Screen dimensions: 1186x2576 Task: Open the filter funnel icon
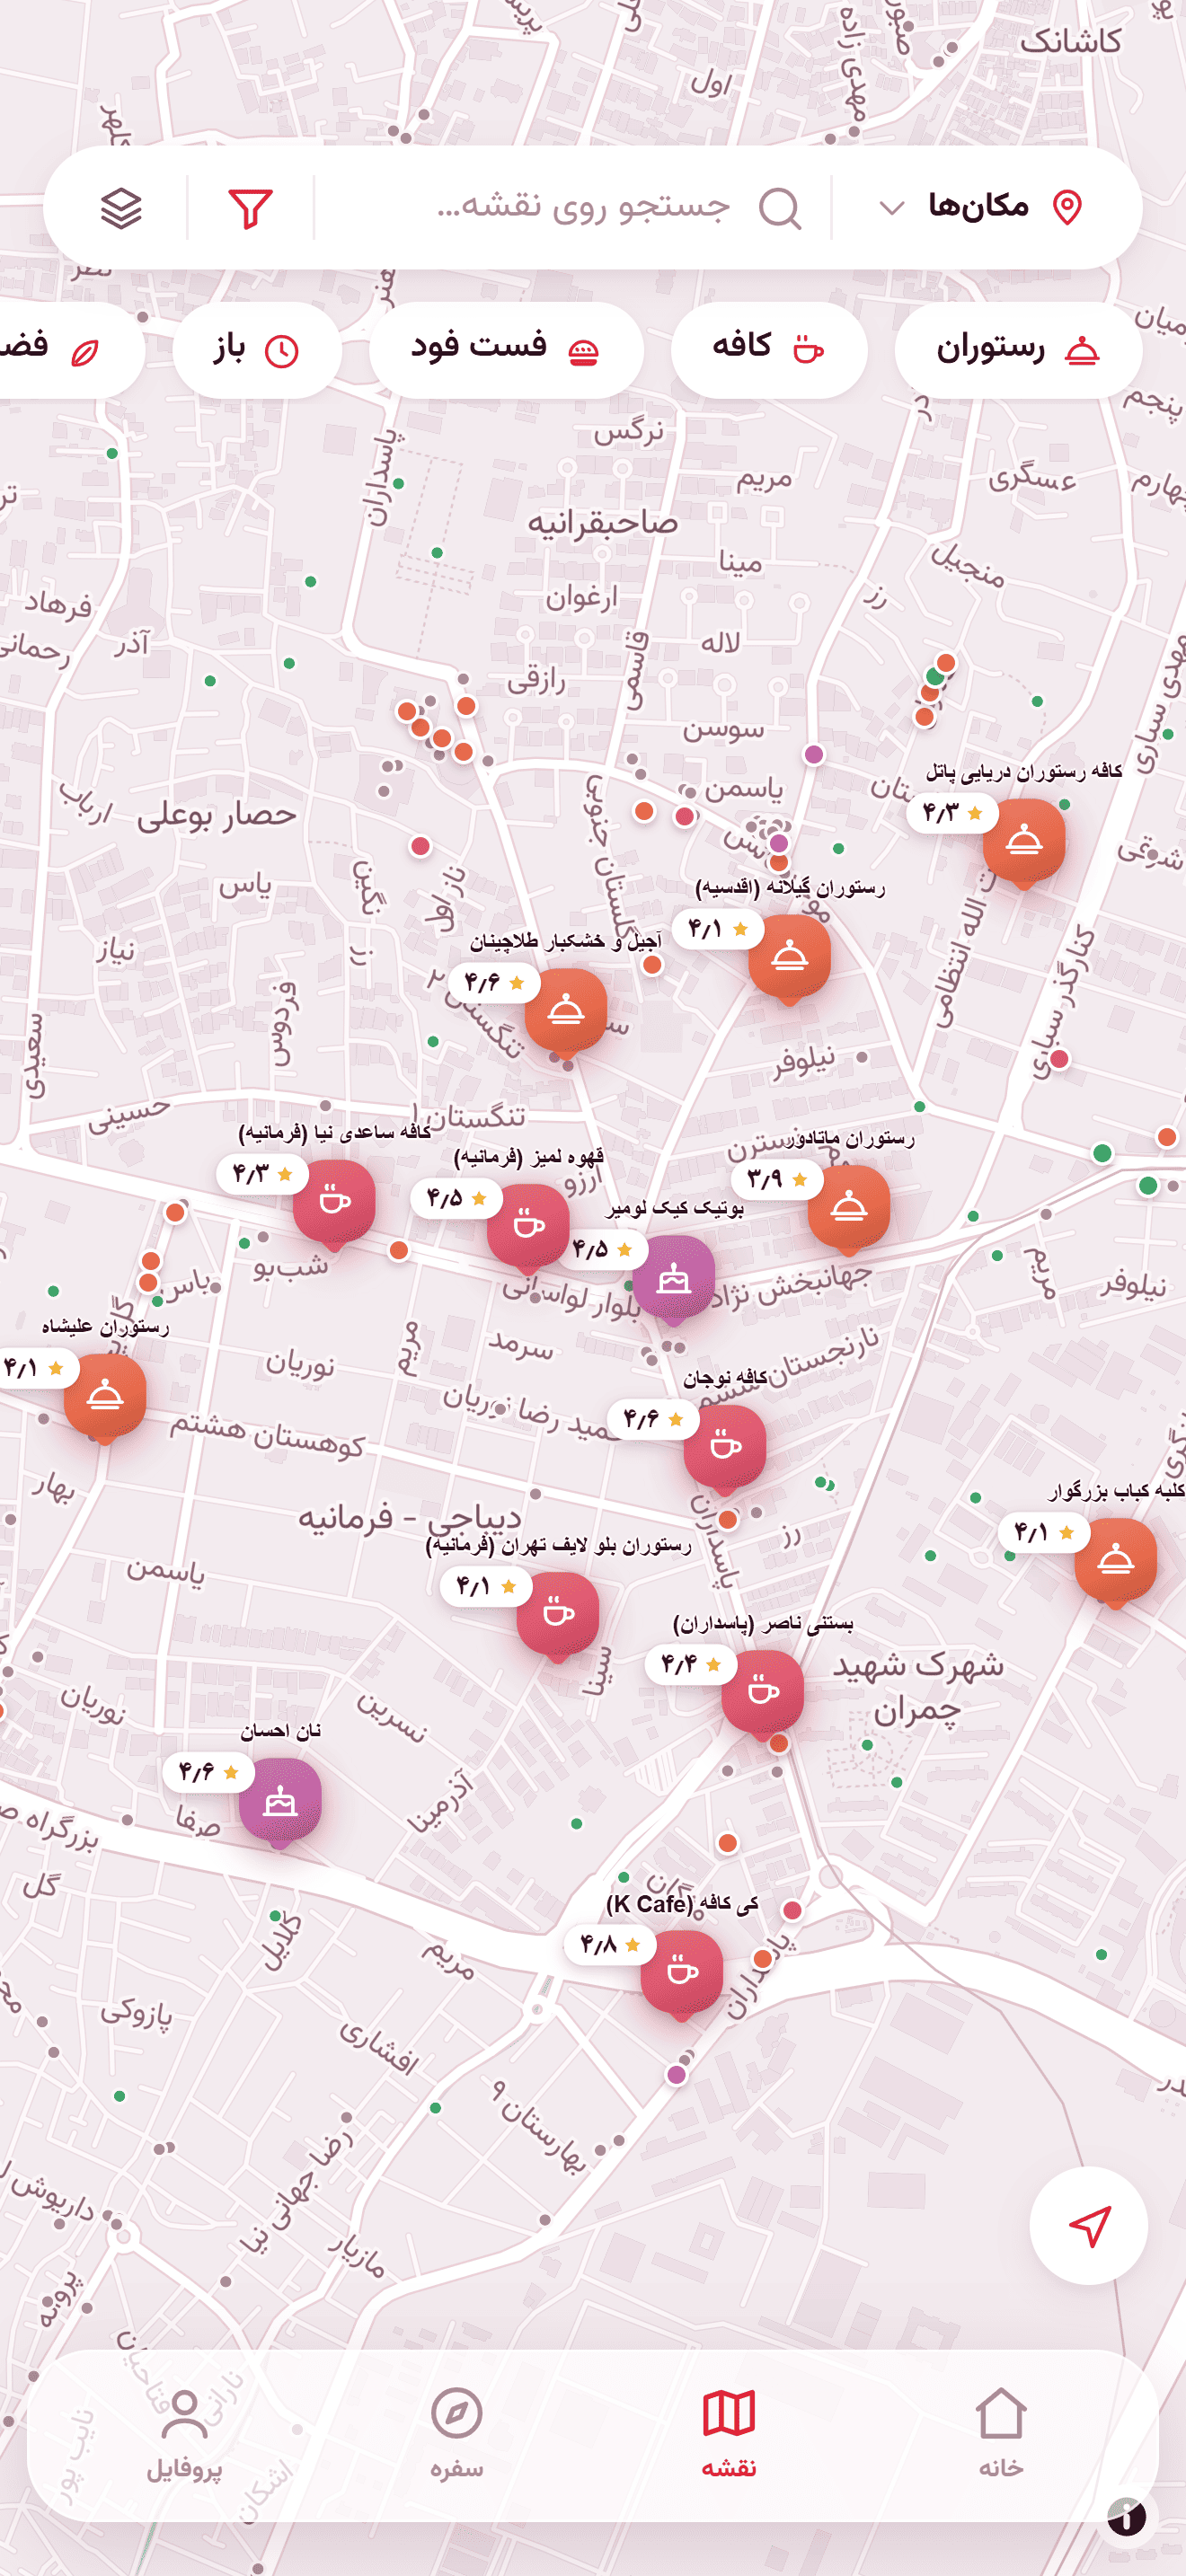click(x=250, y=209)
